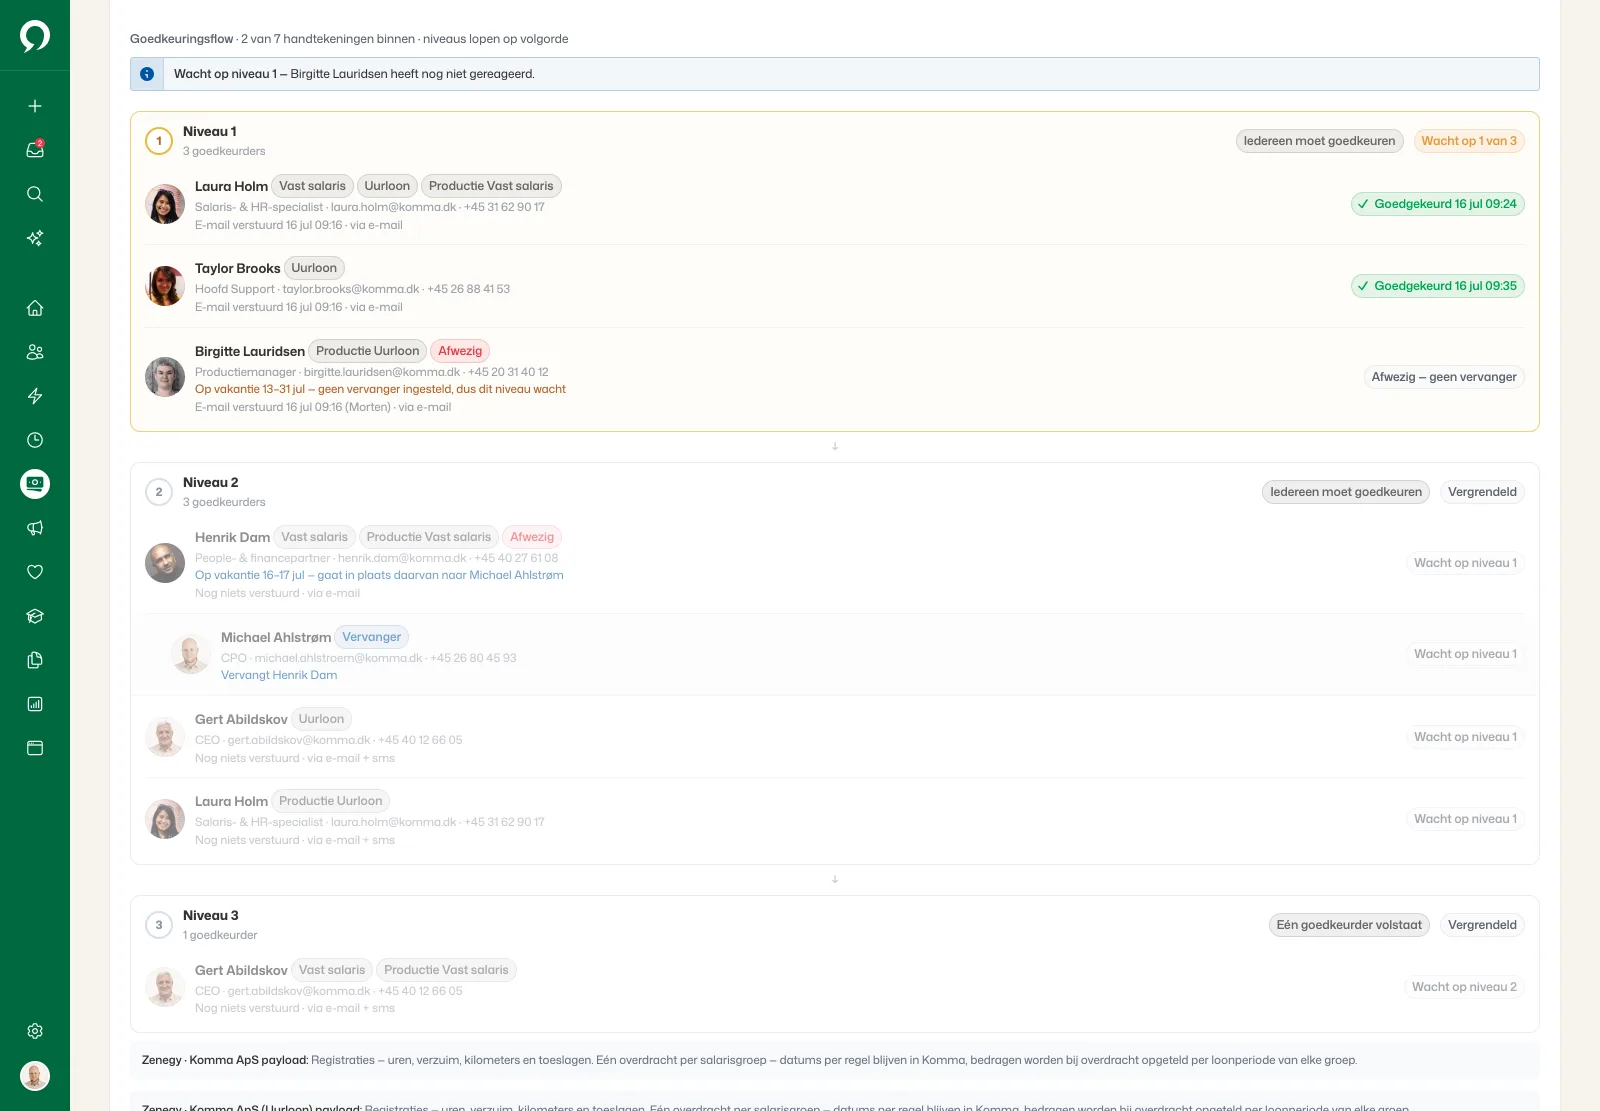Click the Niveau 2 heading

(x=211, y=483)
